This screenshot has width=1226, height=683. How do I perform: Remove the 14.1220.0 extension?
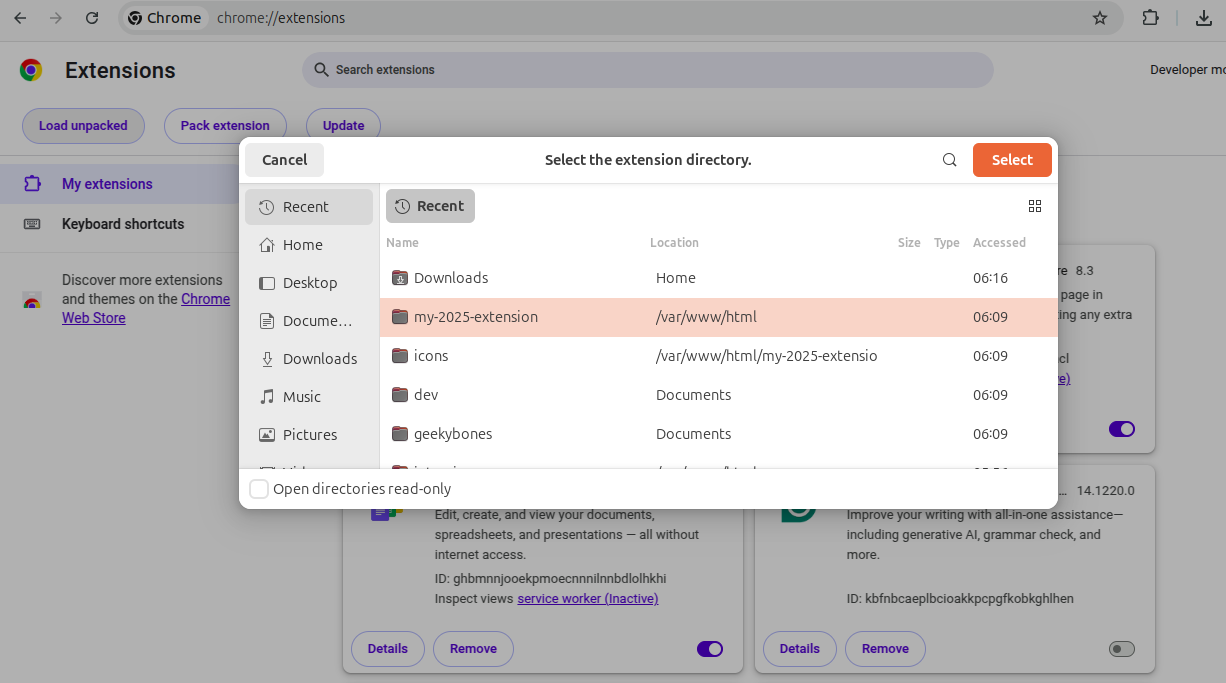[885, 649]
